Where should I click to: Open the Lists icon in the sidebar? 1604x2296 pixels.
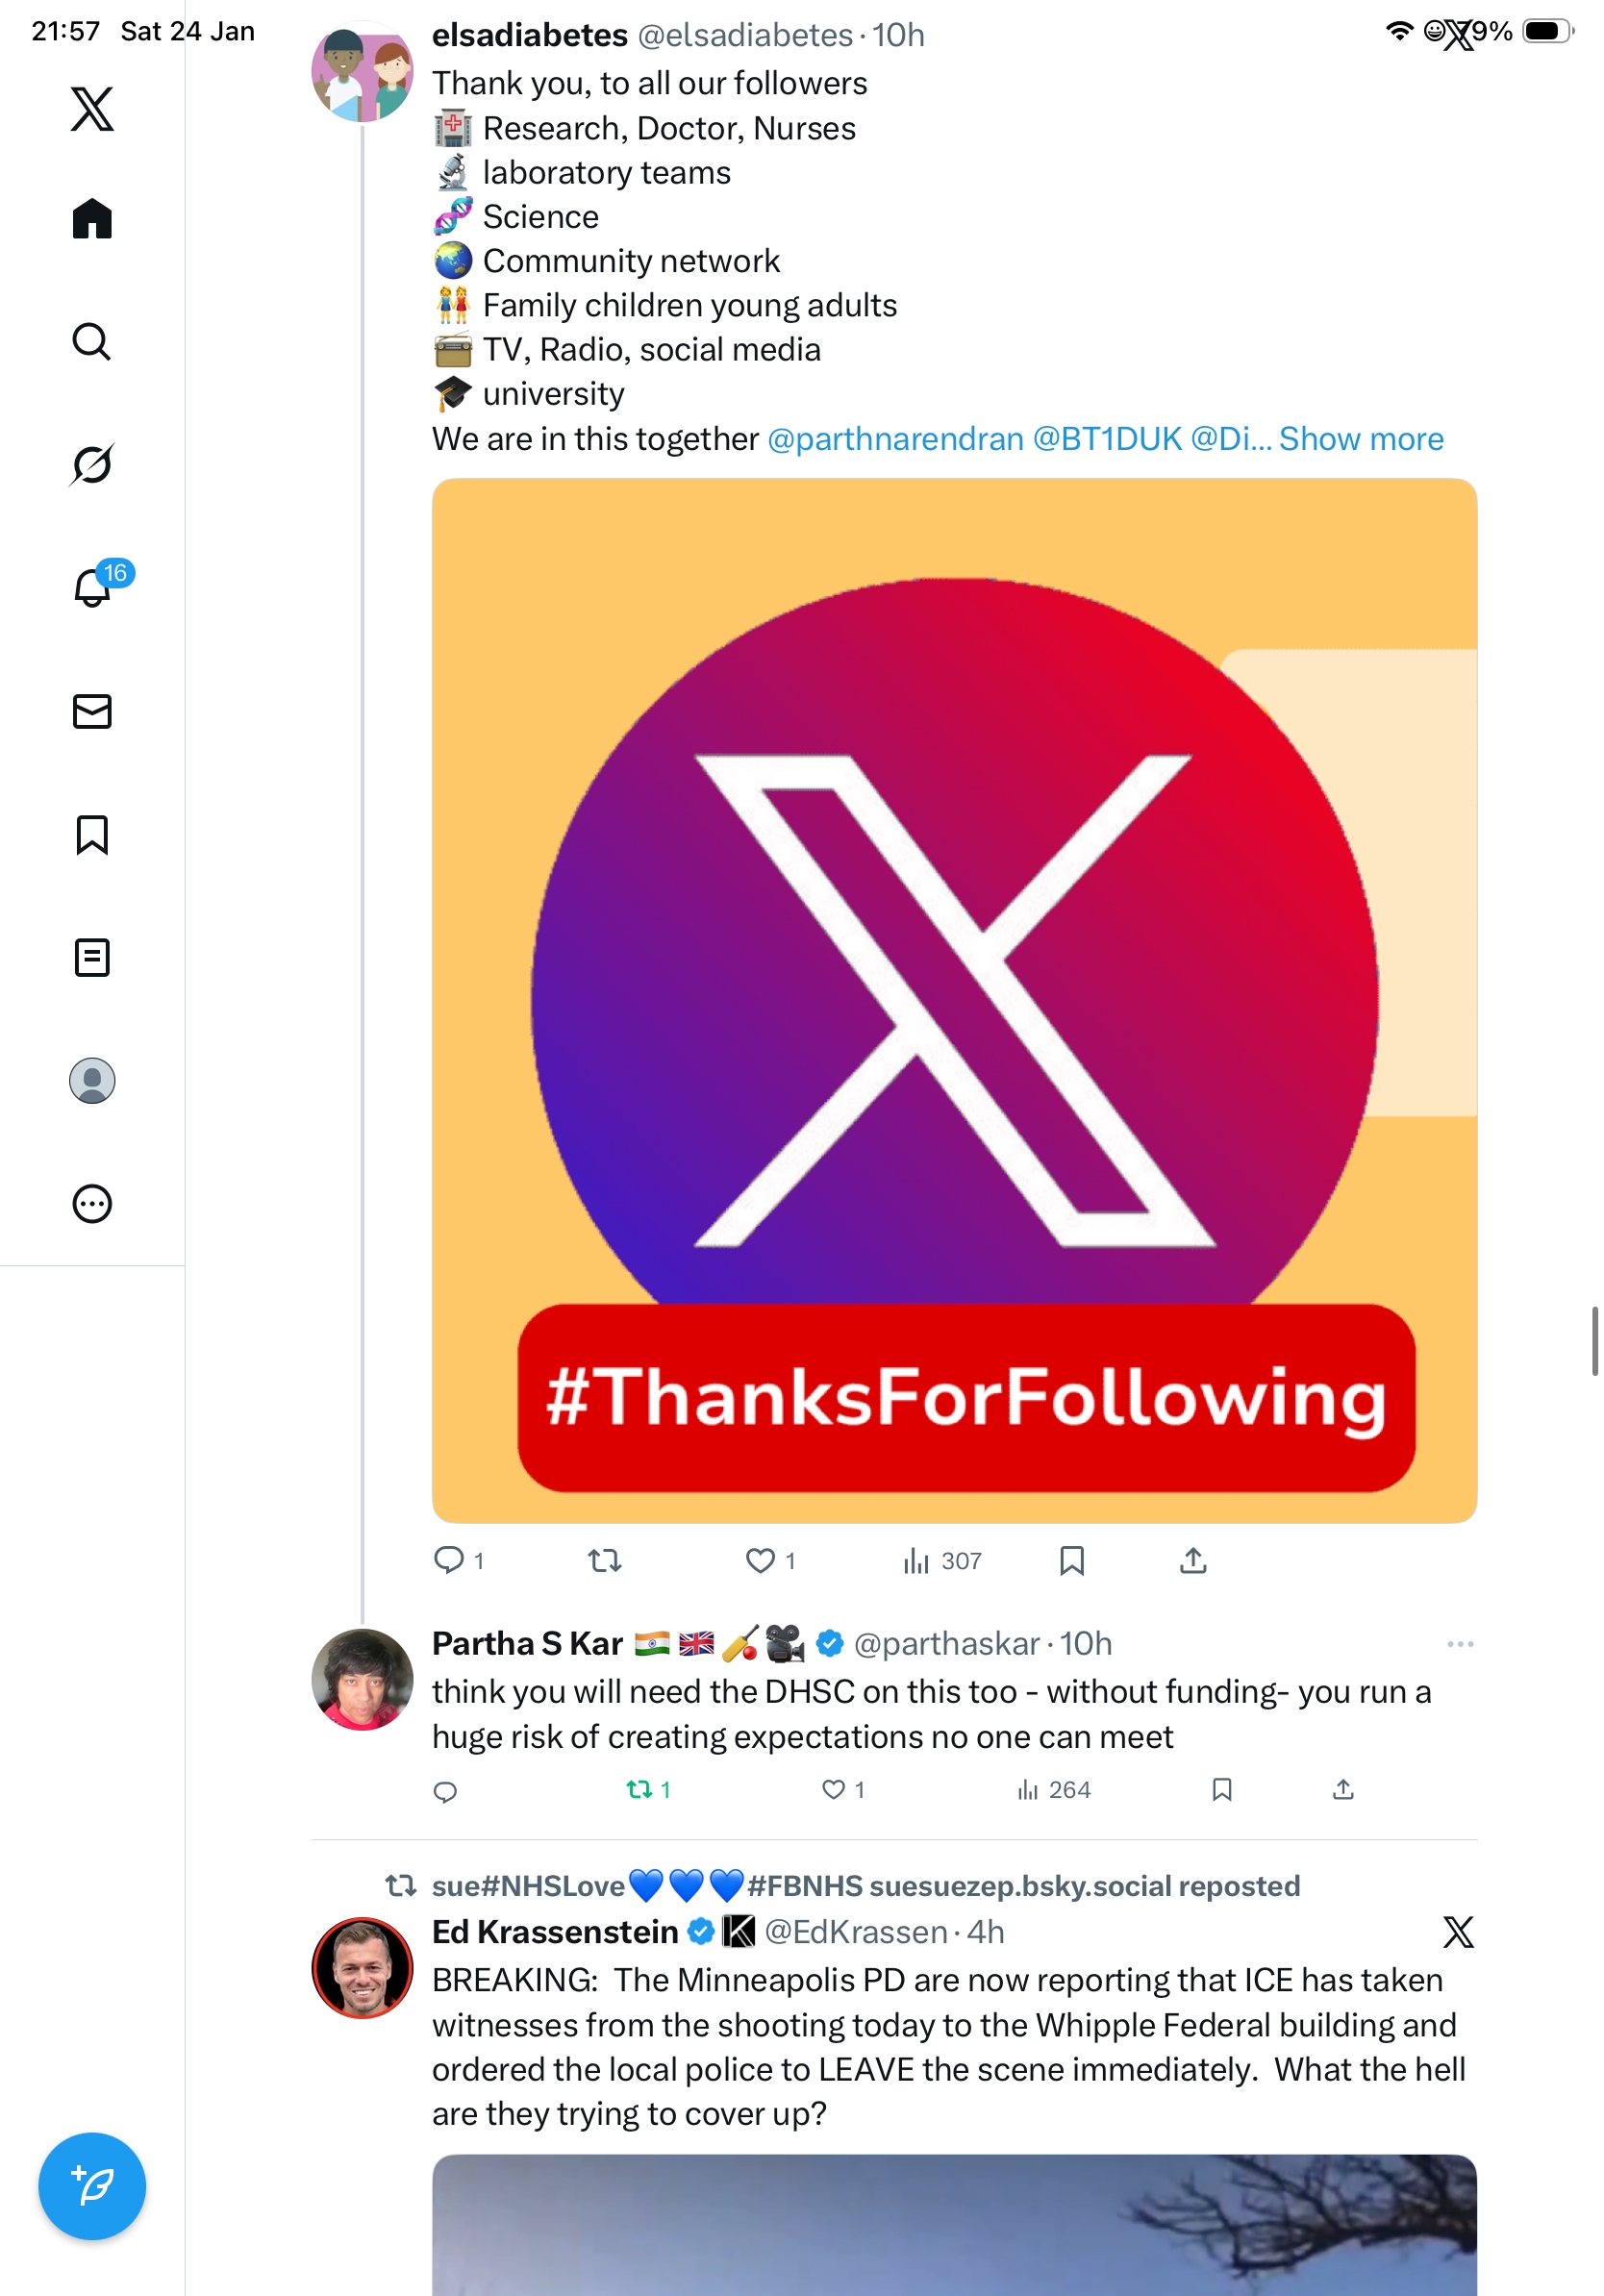click(x=92, y=957)
